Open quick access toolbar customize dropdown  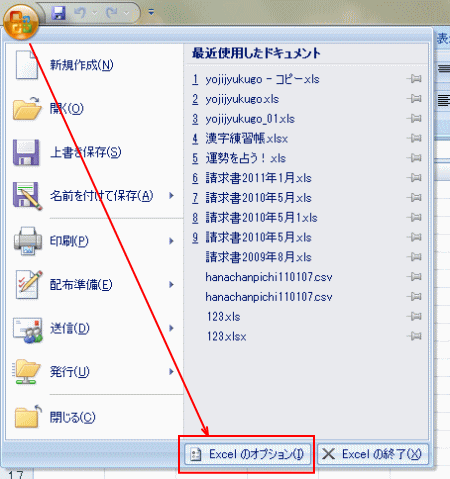(151, 13)
